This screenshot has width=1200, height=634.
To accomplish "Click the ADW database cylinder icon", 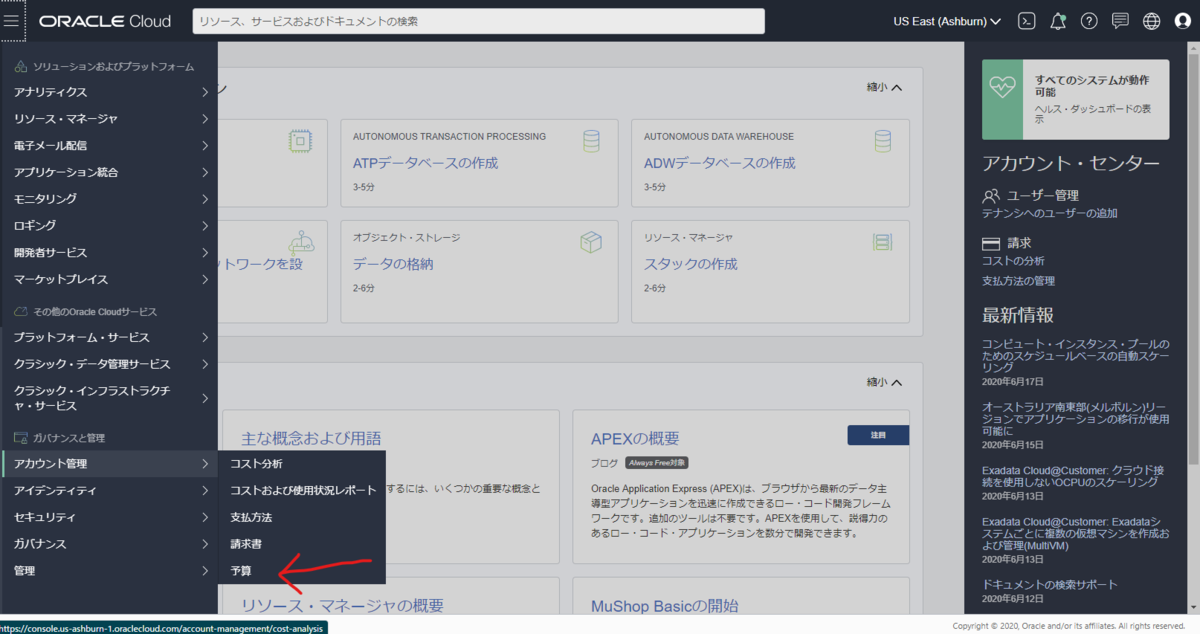I will 882,141.
